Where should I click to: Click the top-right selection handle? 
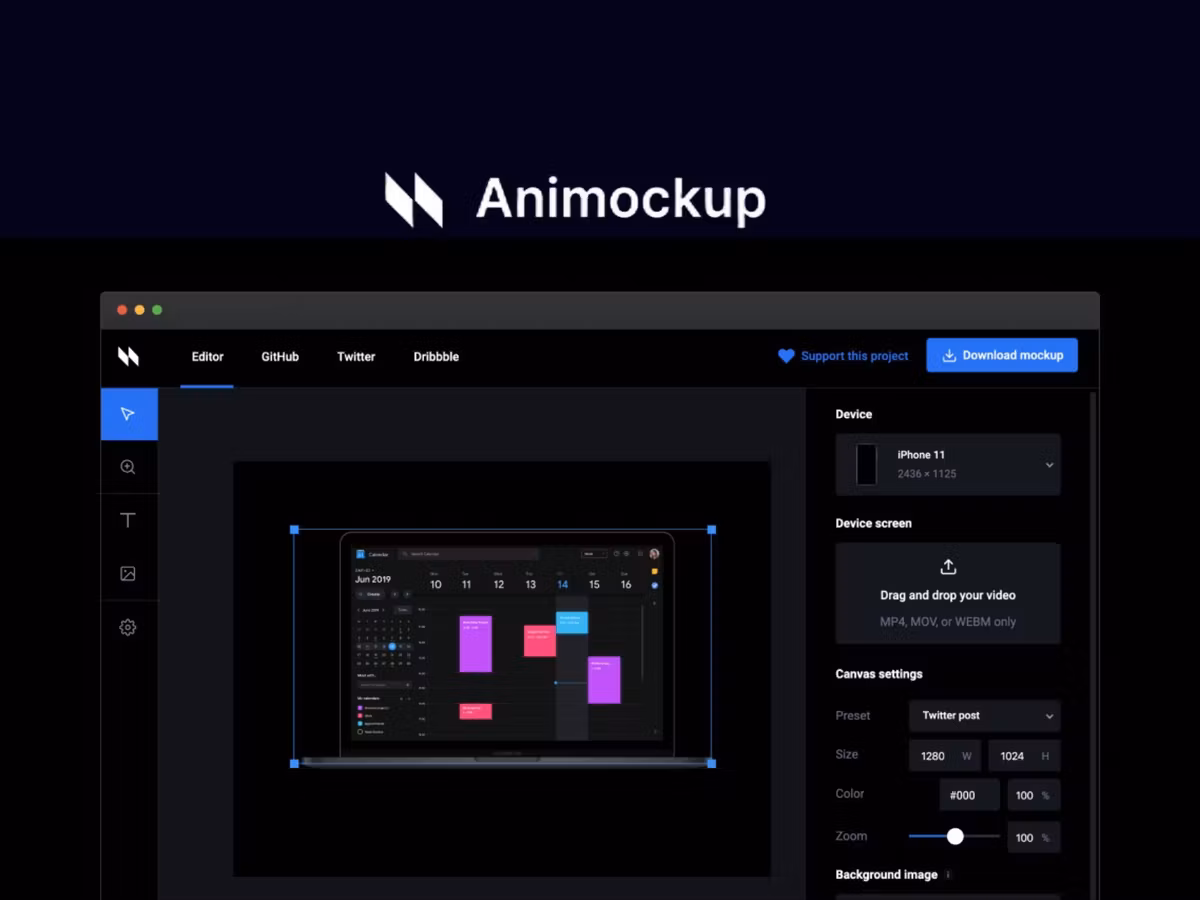[x=711, y=529]
